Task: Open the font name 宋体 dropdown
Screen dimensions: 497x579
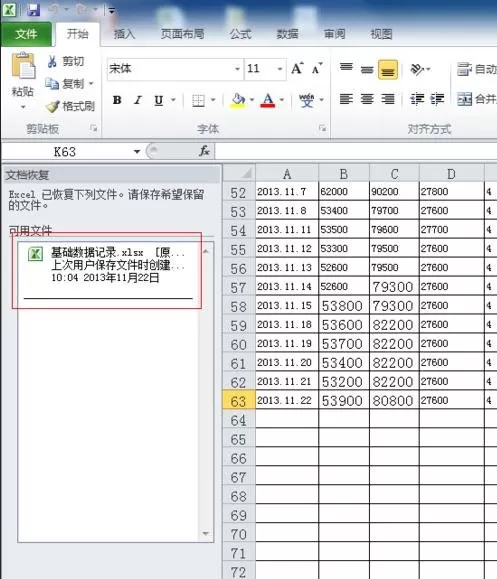Action: tap(237, 69)
